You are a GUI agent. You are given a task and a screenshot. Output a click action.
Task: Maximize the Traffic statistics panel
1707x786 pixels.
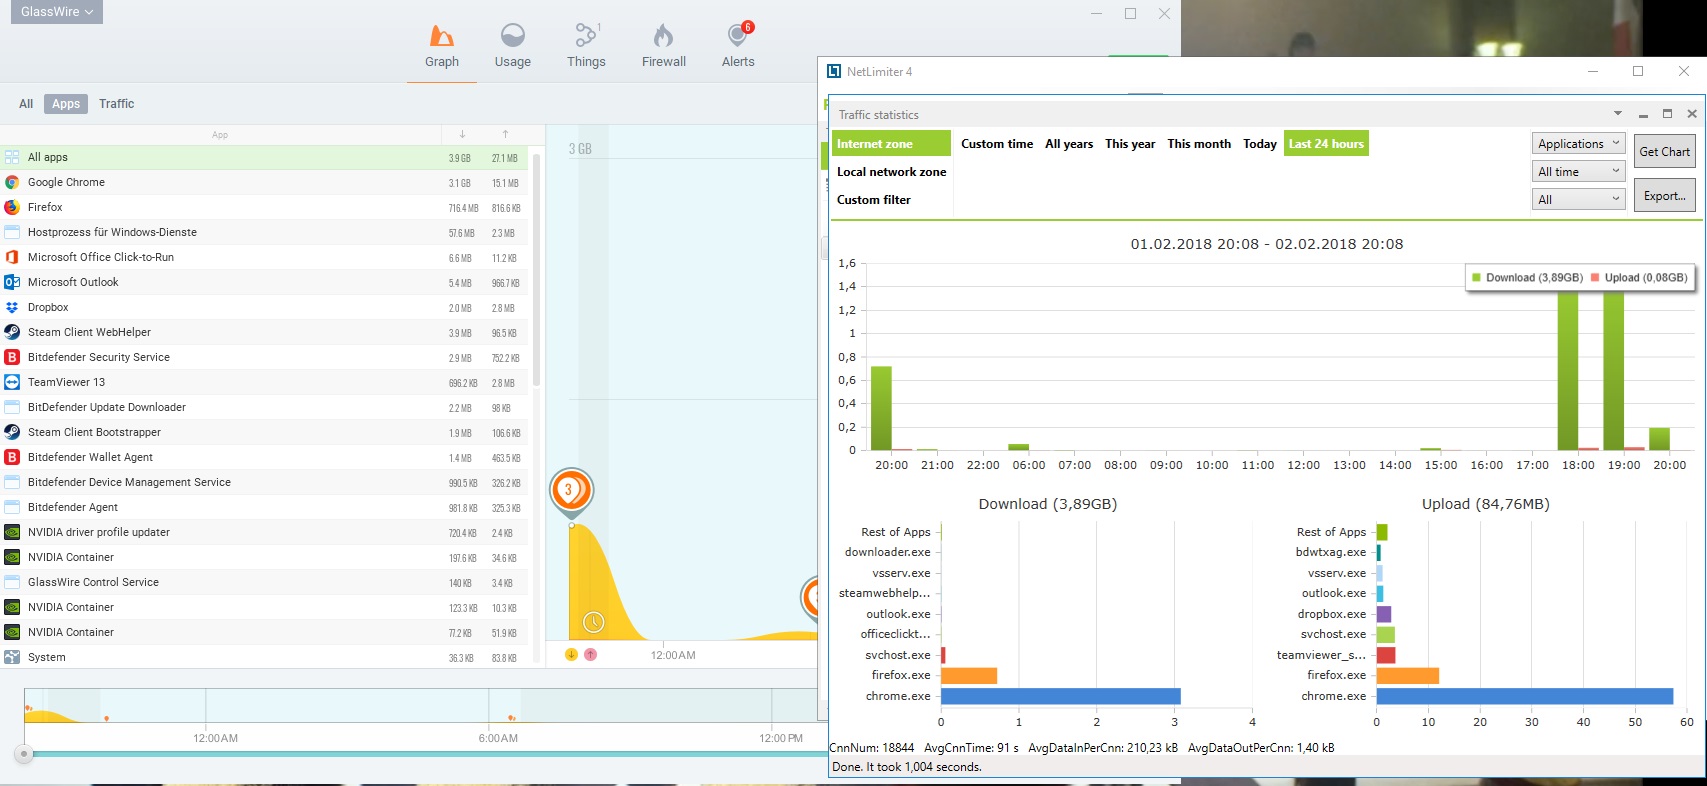[x=1667, y=114]
